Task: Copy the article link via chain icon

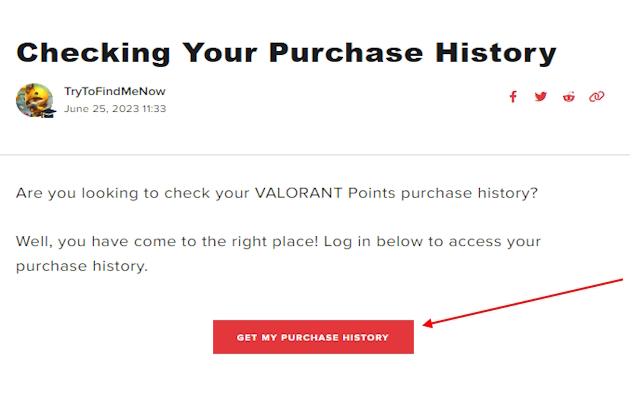Action: click(597, 97)
